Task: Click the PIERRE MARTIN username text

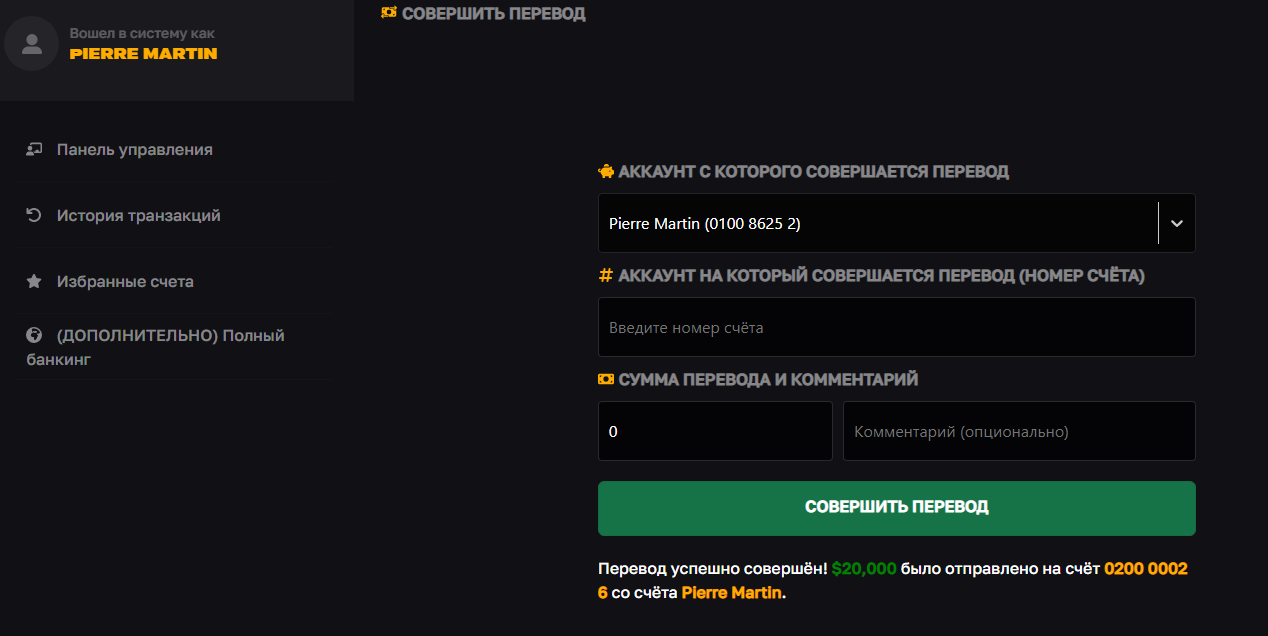Action: coord(143,54)
